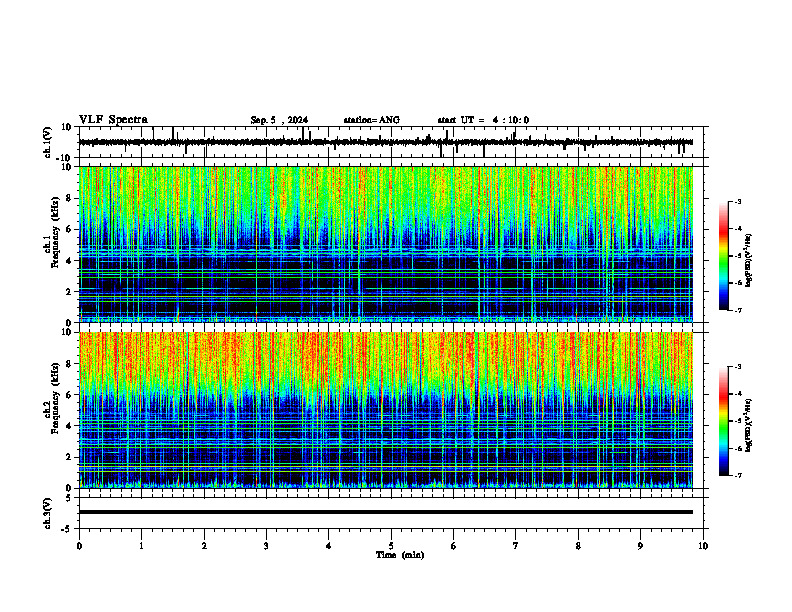Click inside the ch.1 spectrogram panel
Image resolution: width=792 pixels, height=612 pixels.
pyautogui.click(x=385, y=244)
